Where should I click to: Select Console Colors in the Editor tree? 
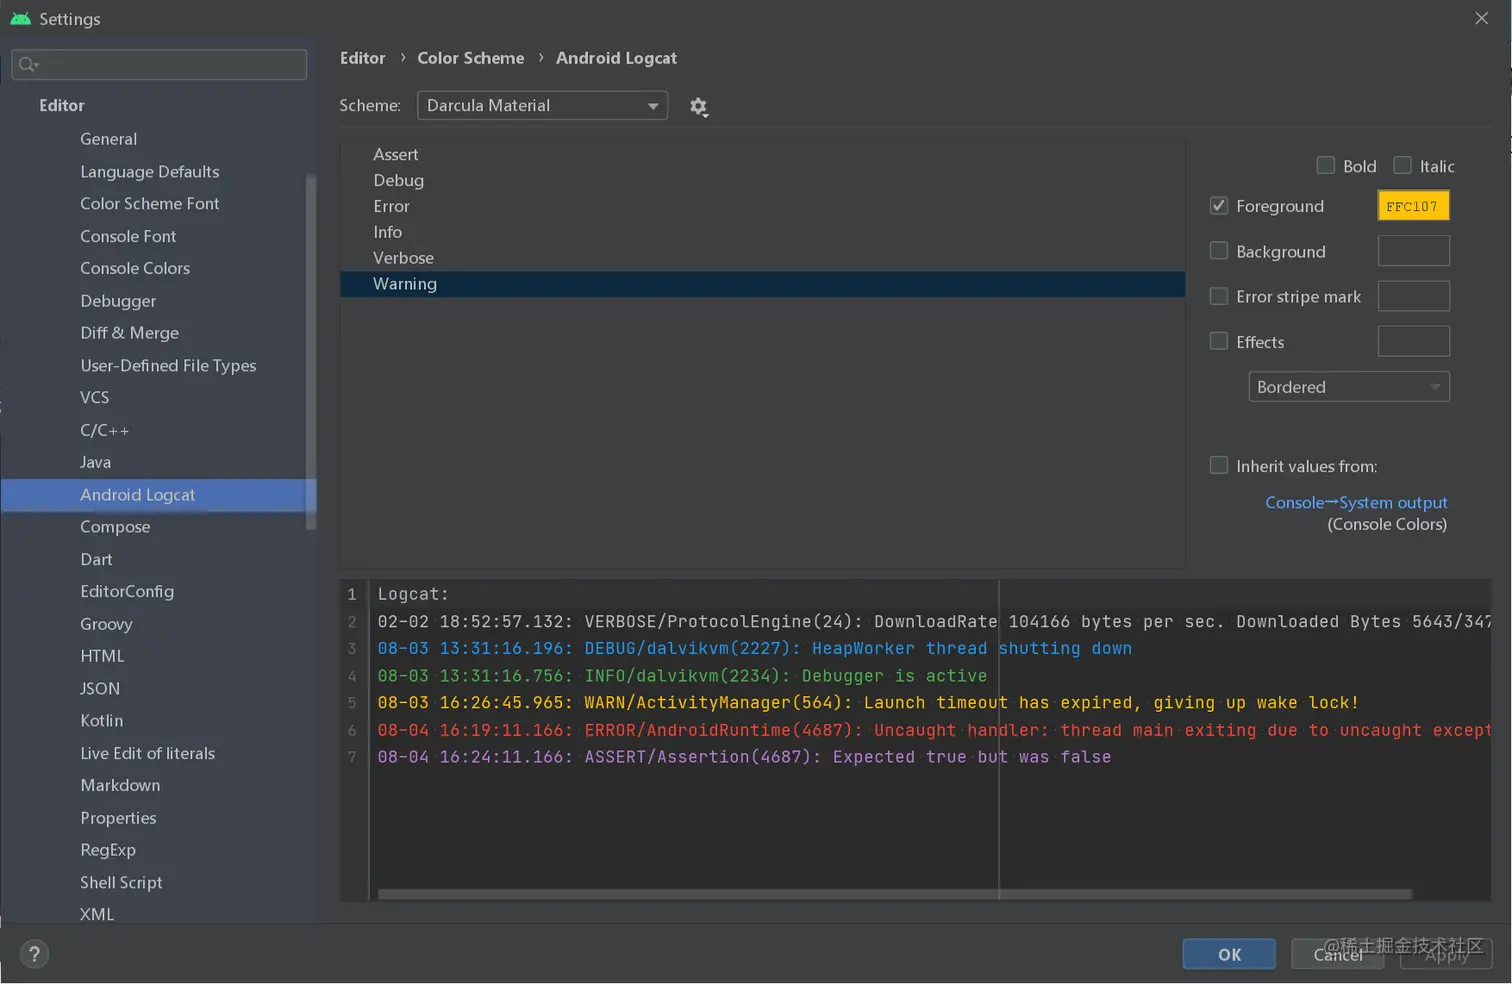(135, 268)
